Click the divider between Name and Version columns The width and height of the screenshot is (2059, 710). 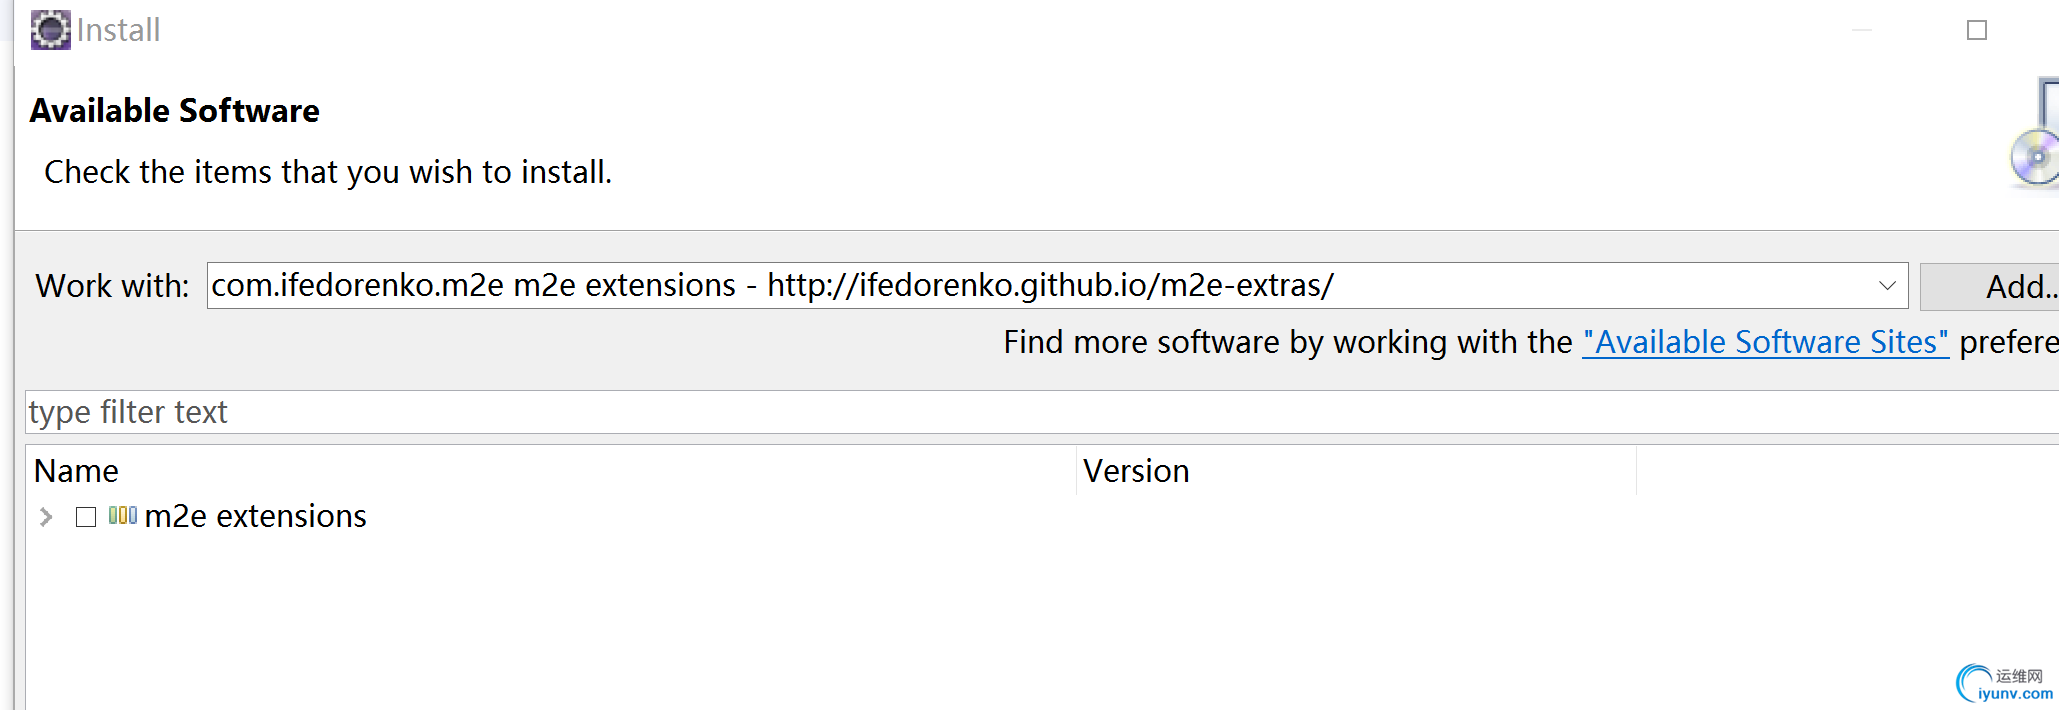click(1077, 471)
